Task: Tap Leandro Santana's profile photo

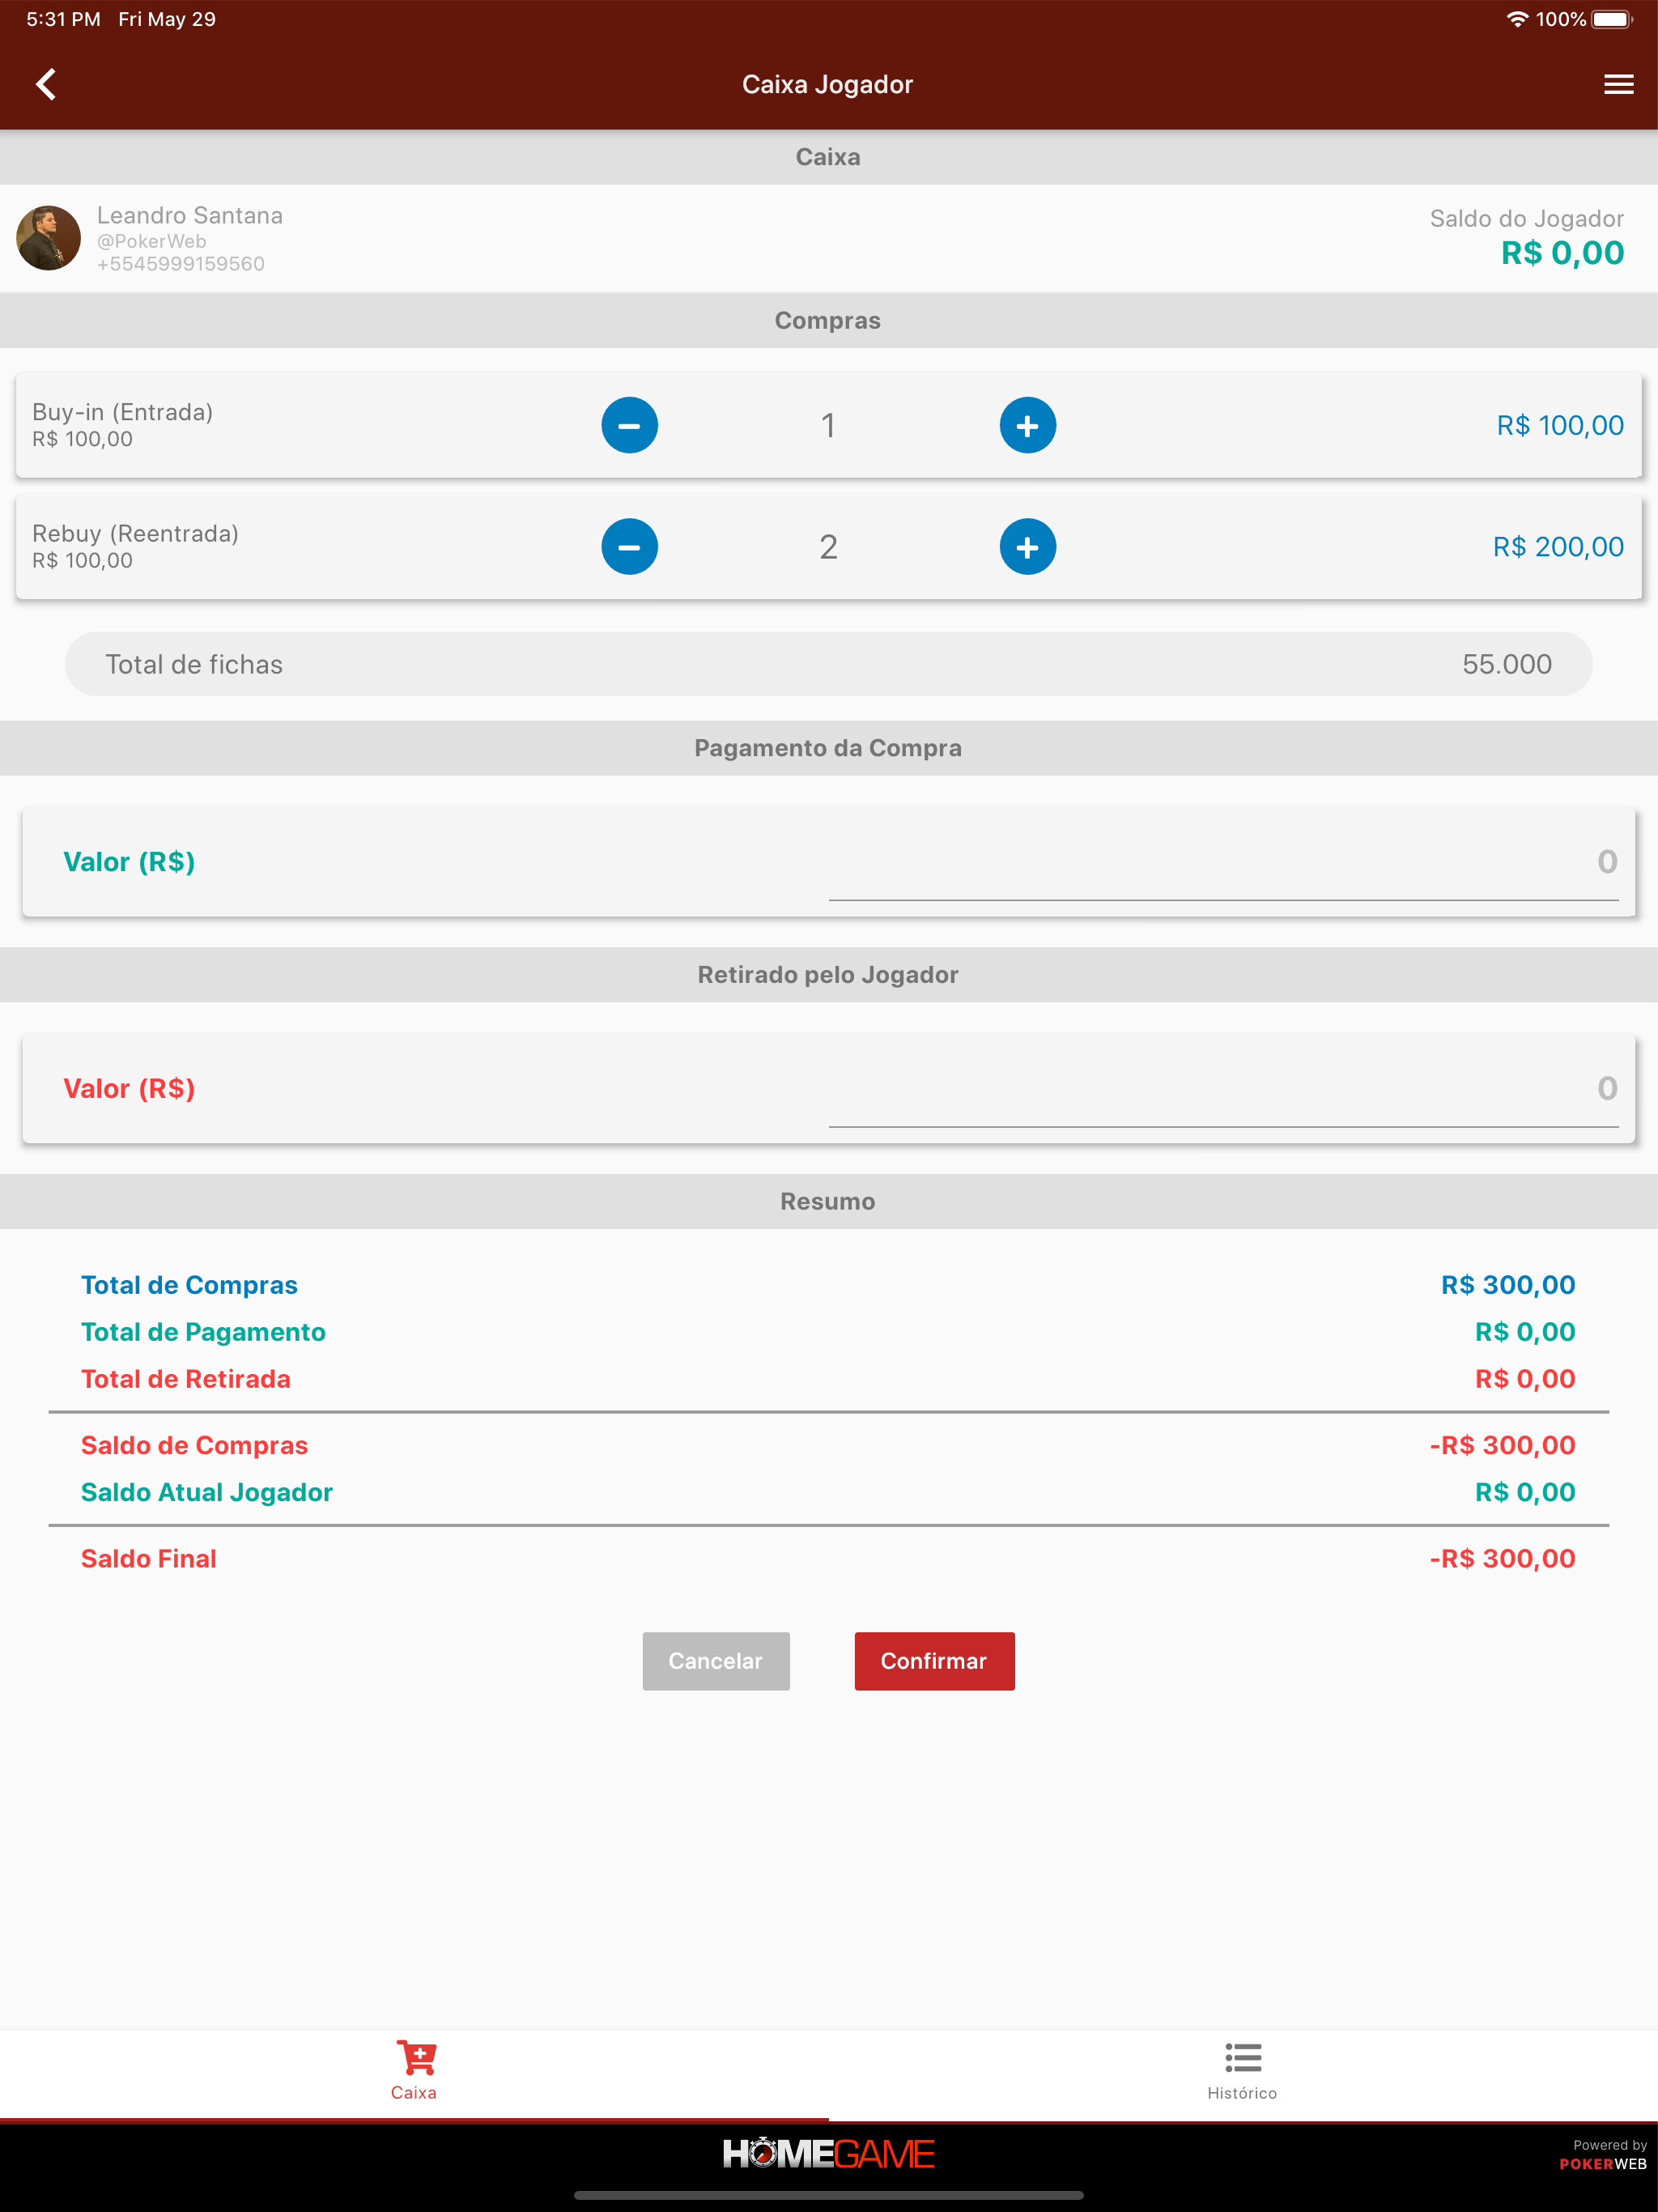Action: [48, 238]
